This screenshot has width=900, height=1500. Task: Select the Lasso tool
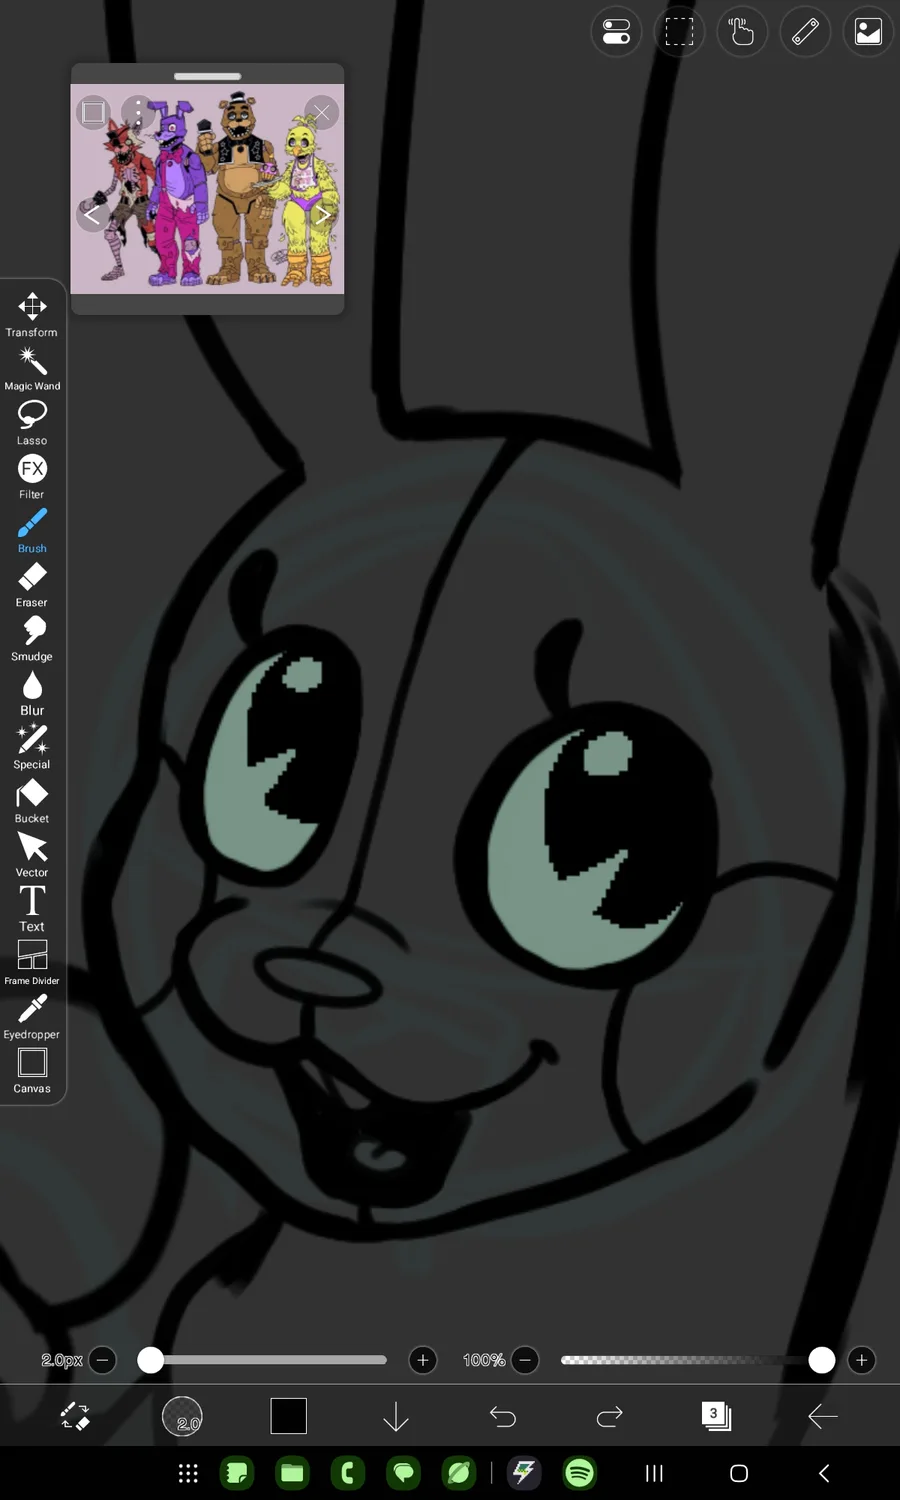[x=32, y=422]
